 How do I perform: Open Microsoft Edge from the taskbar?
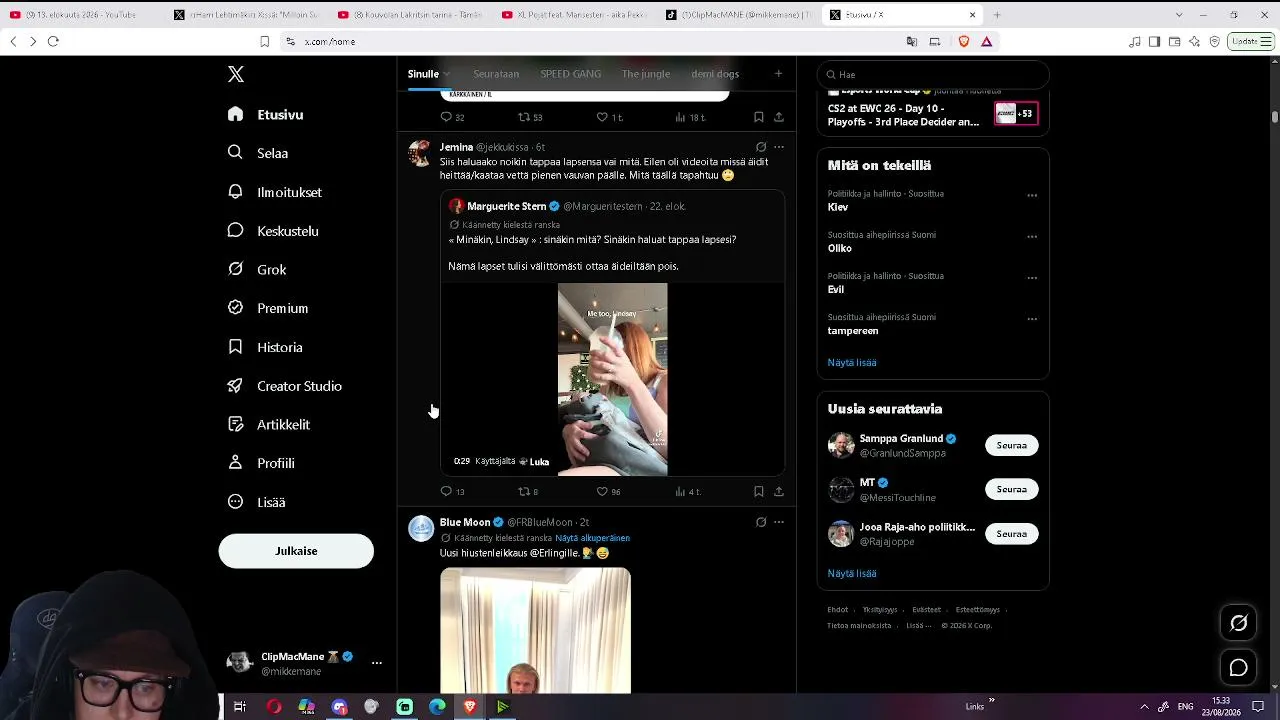(437, 707)
